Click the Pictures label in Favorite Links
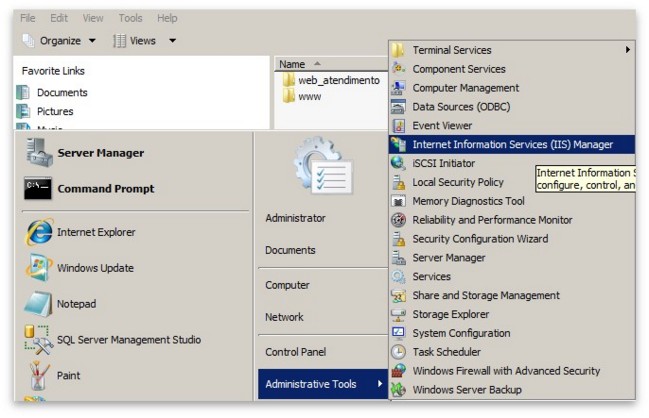The height and width of the screenshot is (418, 649). click(55, 111)
